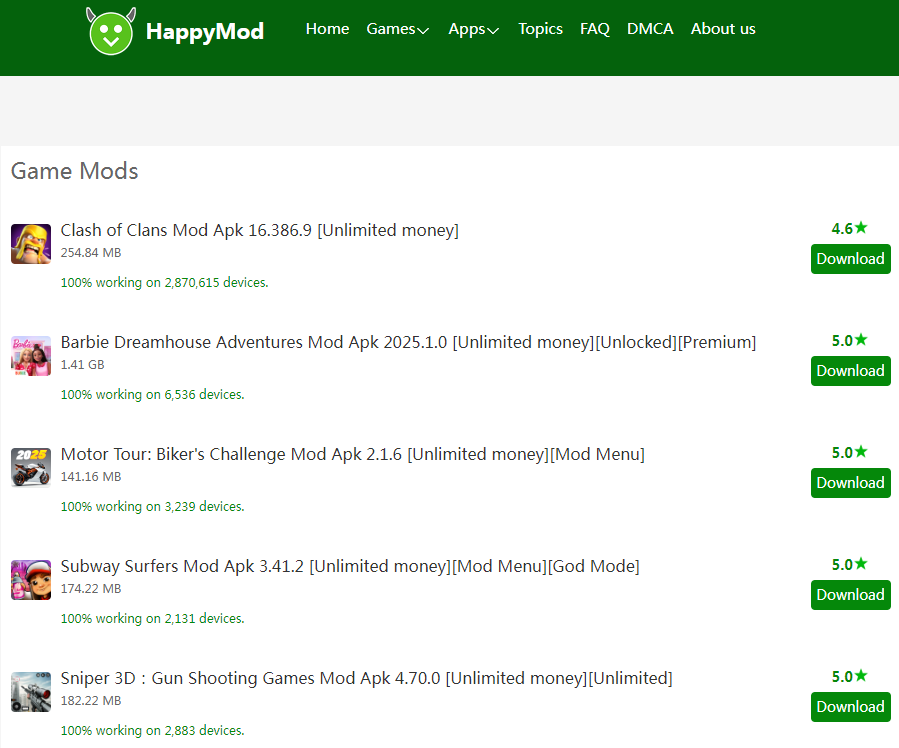Click the 5.0 star rating for Subway Surfers
Image resolution: width=899 pixels, height=748 pixels.
click(850, 564)
